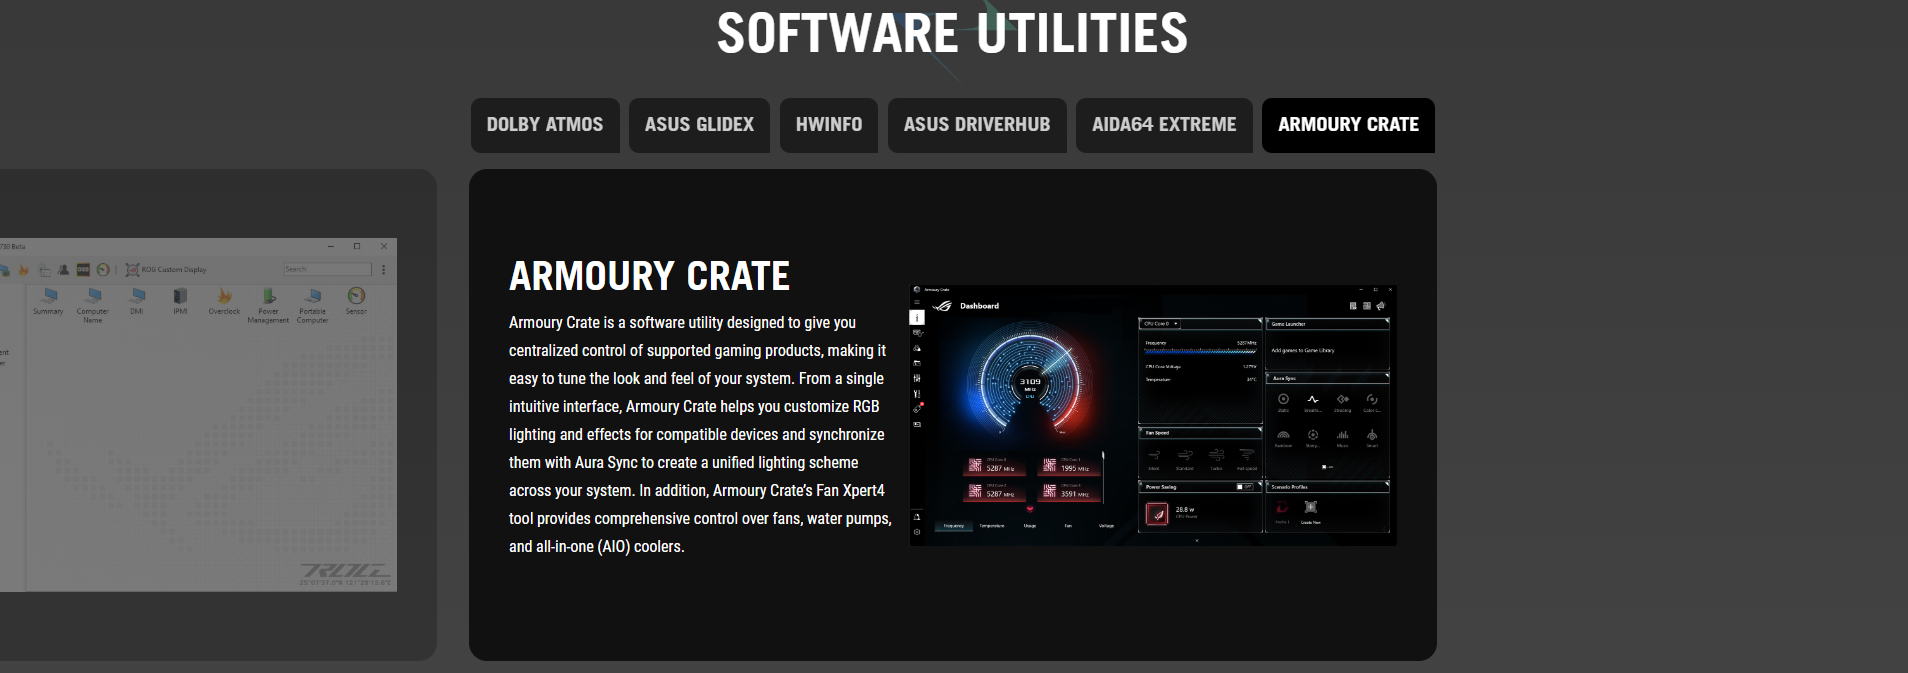Screen dimensions: 1908x673
Task: Click Create New under Scenario Profiles
Action: (x=1311, y=511)
